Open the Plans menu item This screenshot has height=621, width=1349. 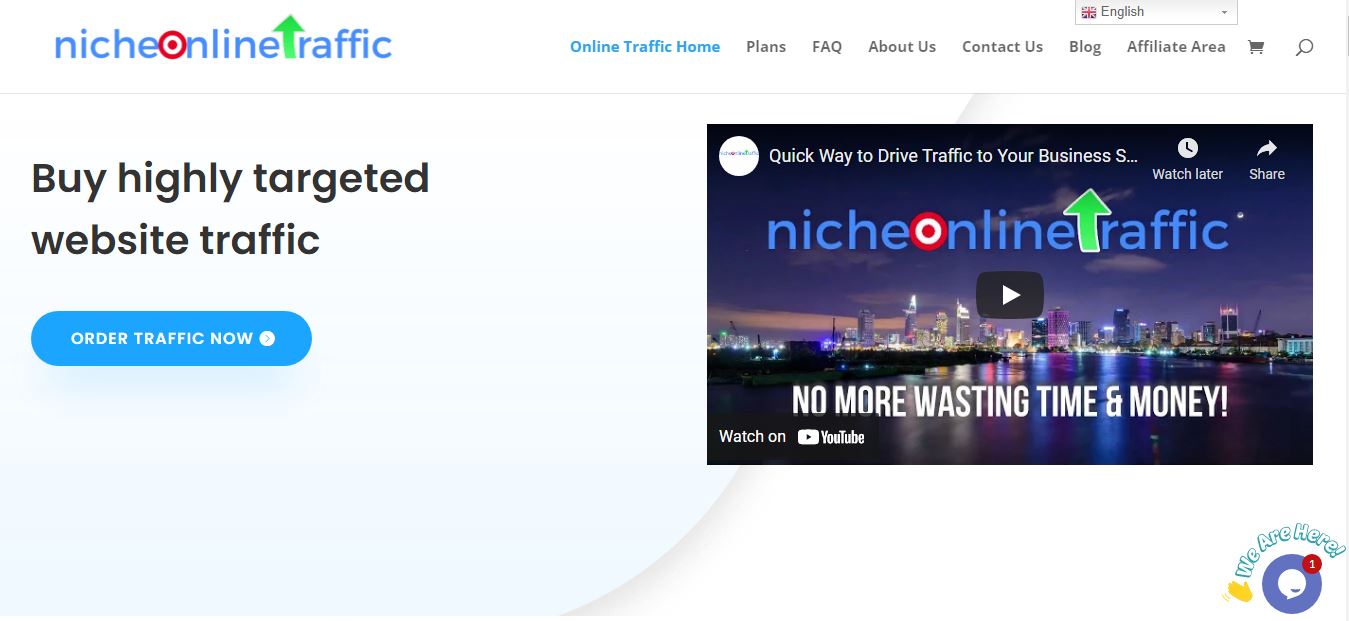(766, 47)
